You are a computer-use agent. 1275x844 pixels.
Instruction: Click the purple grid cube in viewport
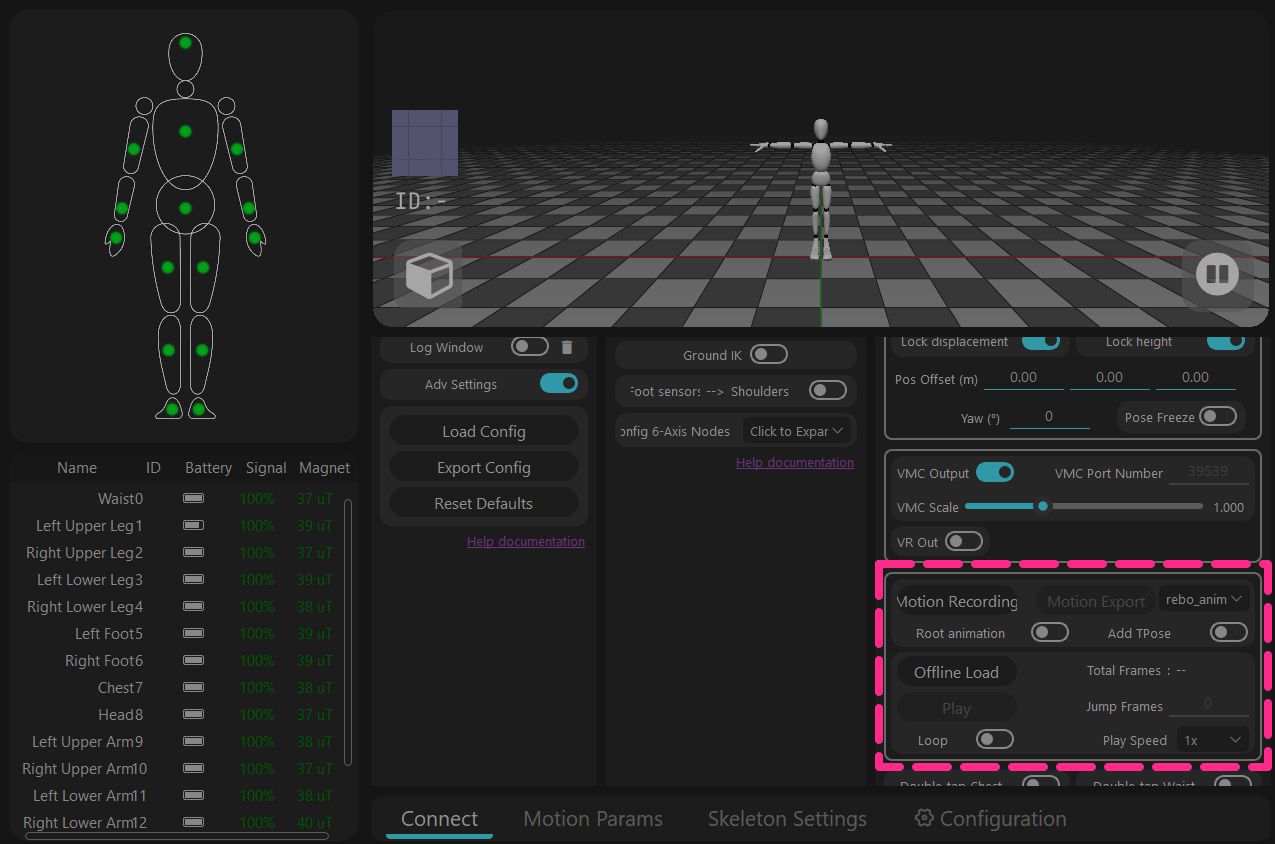pos(425,143)
